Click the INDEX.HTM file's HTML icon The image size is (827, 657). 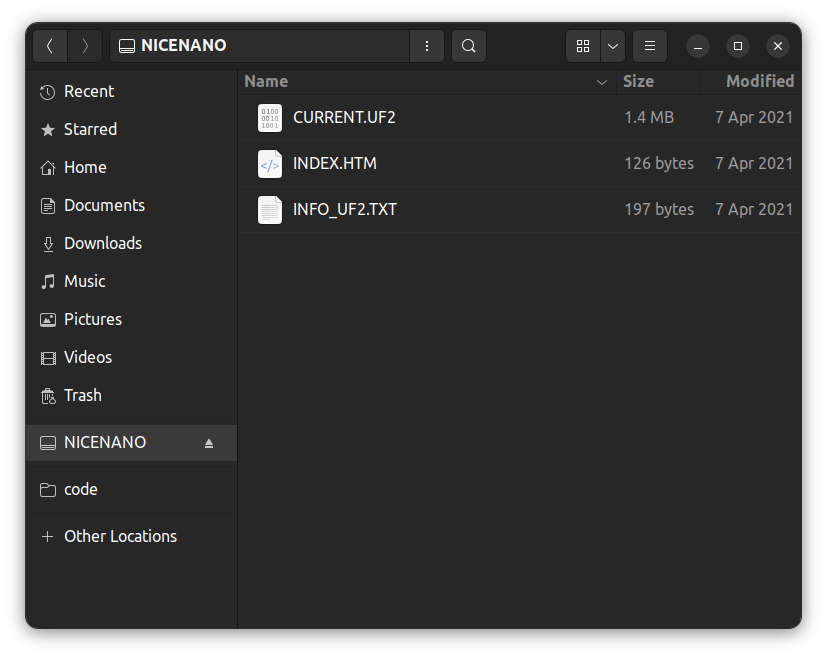pos(269,163)
